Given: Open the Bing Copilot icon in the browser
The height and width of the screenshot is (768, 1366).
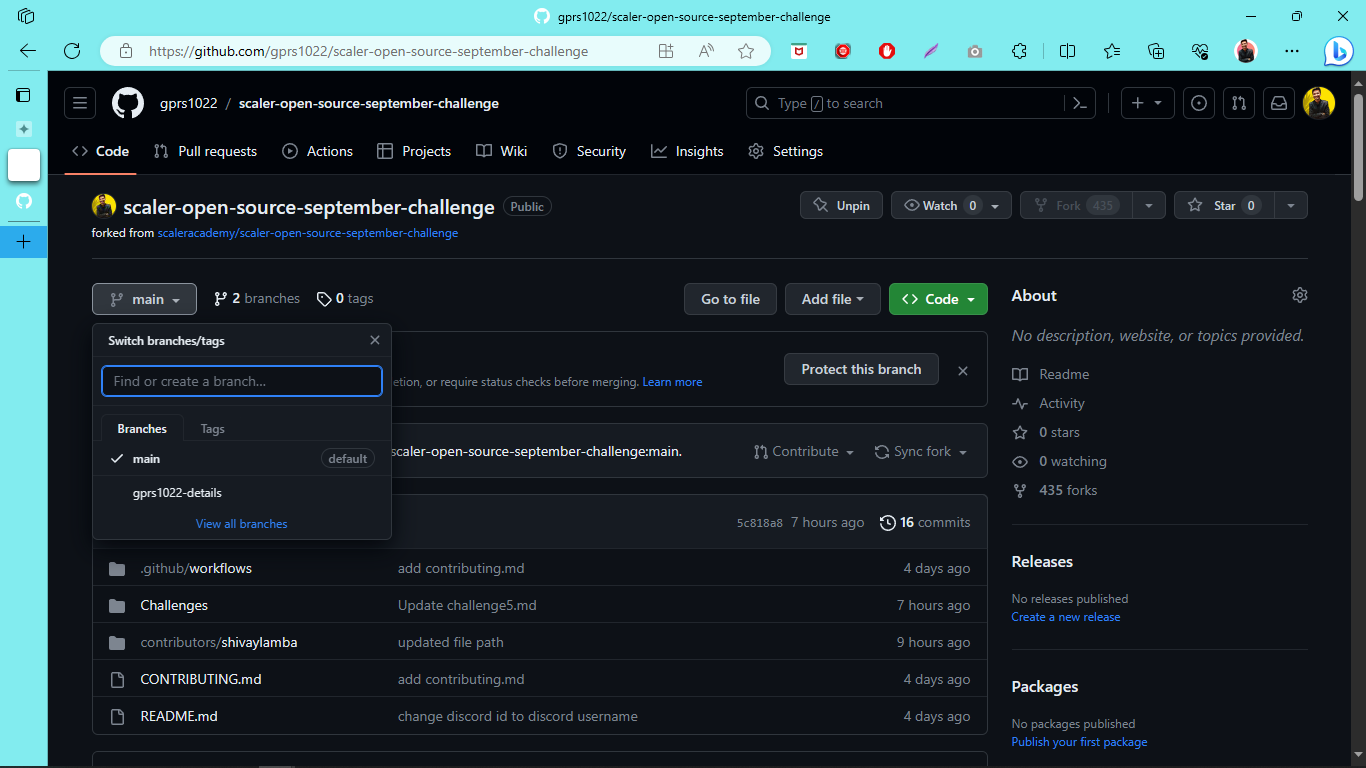Looking at the screenshot, I should click(x=1338, y=51).
